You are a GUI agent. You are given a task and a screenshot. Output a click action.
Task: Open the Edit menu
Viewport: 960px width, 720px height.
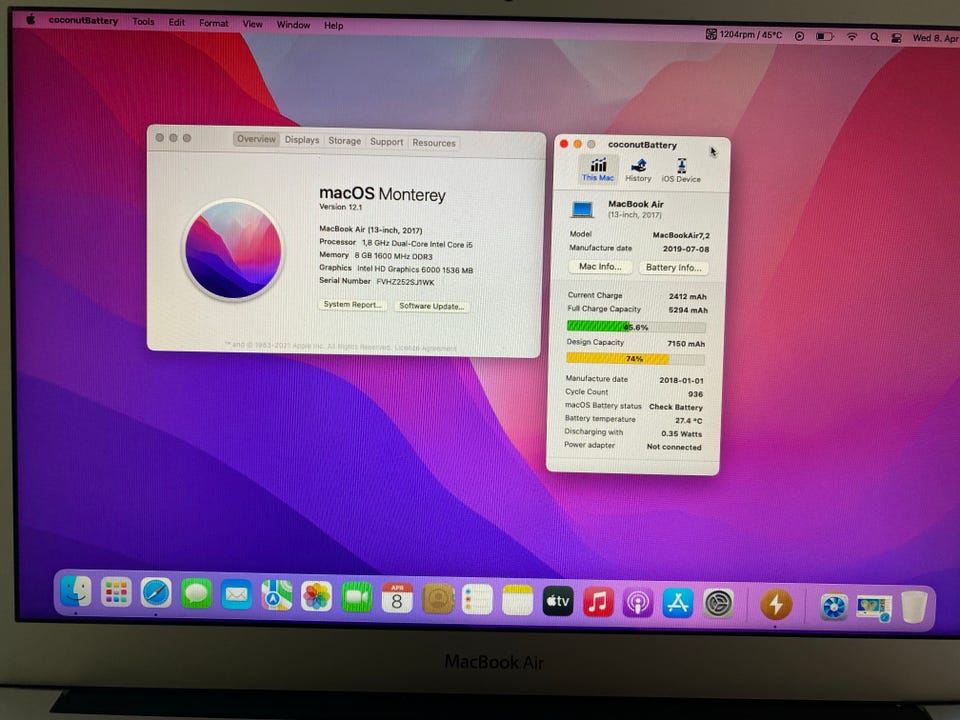177,22
